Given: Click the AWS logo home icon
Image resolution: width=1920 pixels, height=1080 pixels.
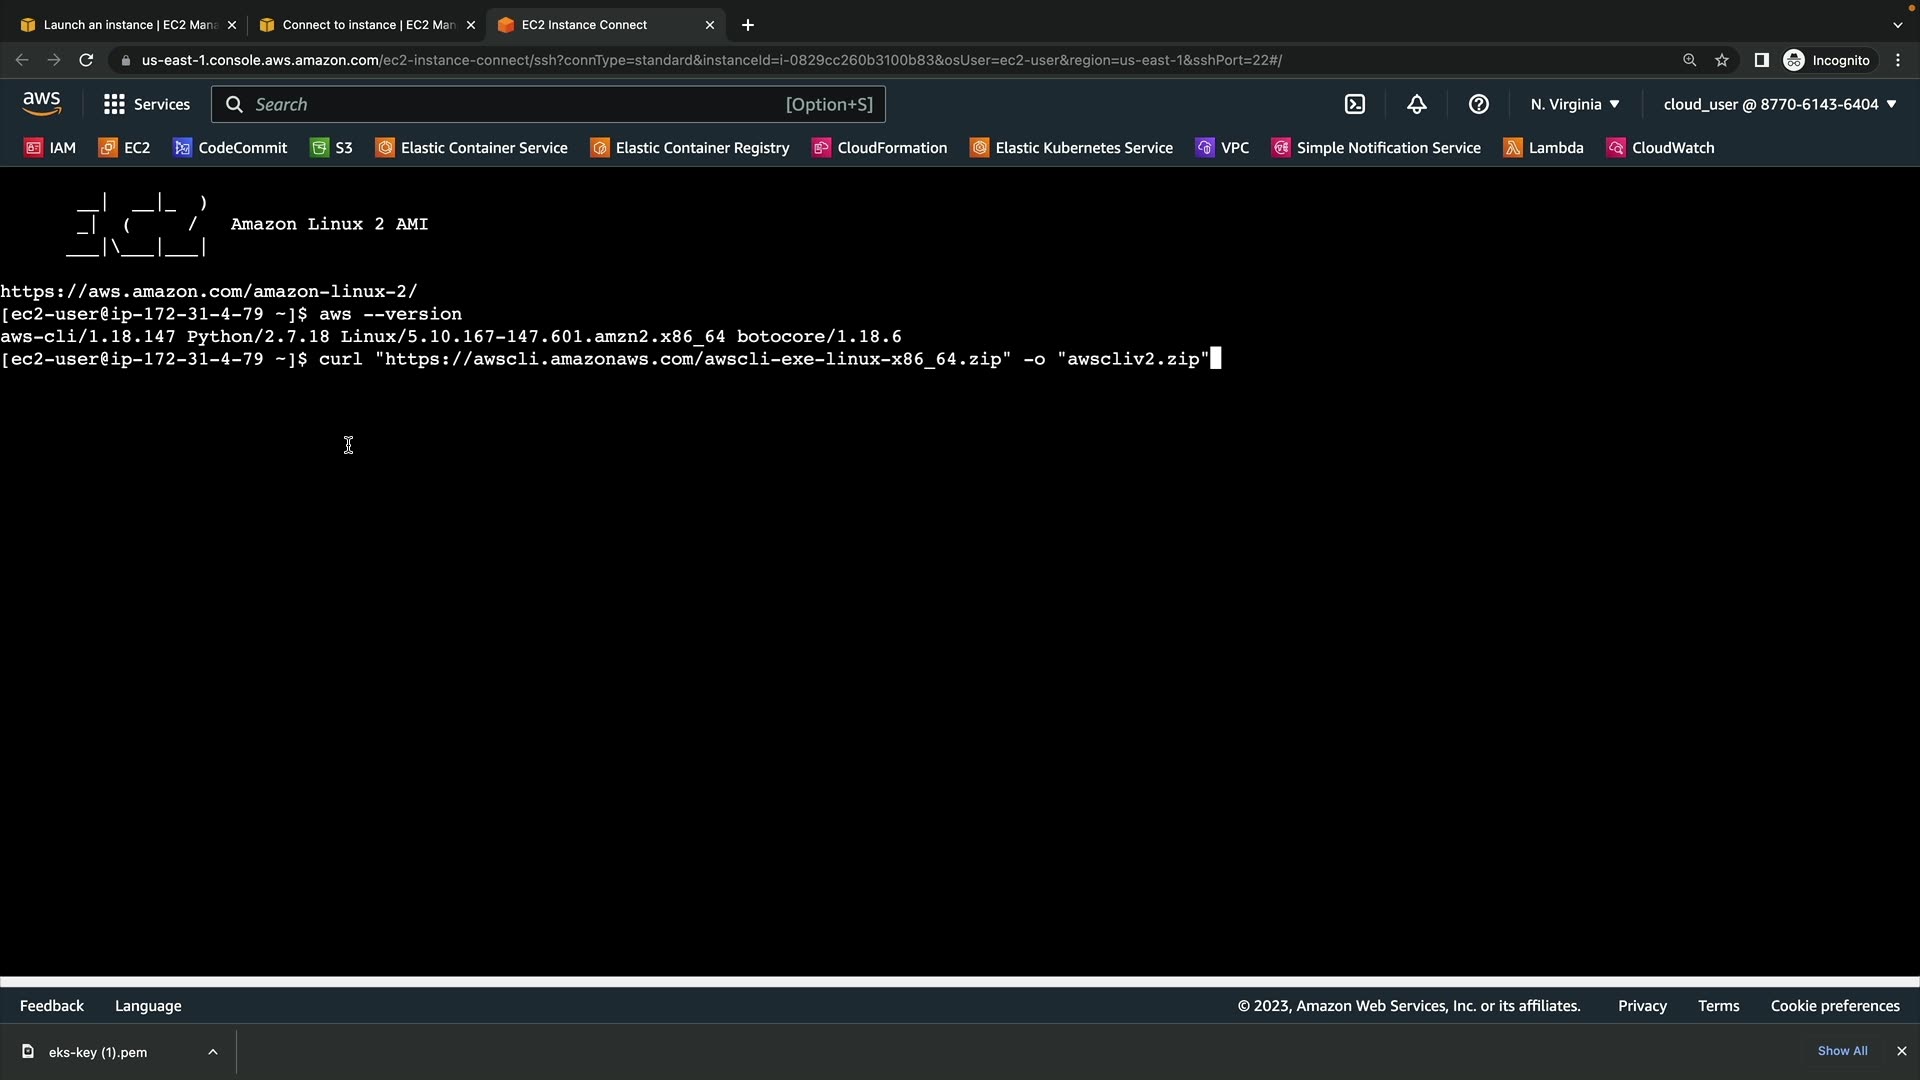Looking at the screenshot, I should (42, 104).
